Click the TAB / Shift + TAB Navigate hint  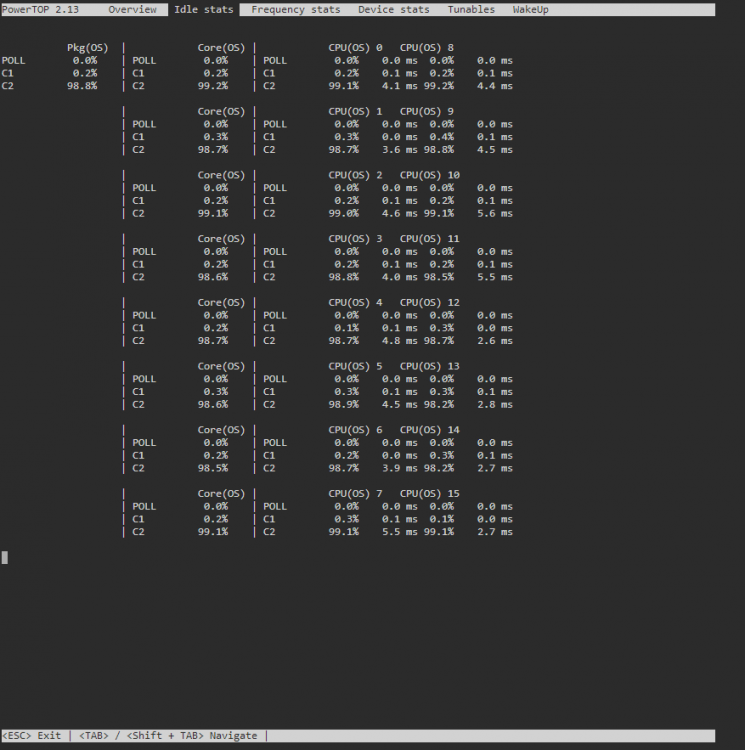pos(168,736)
